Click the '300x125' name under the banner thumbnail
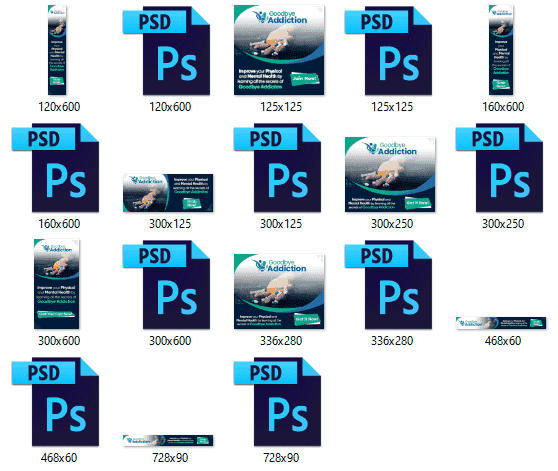Image resolution: width=558 pixels, height=471 pixels. 170,224
